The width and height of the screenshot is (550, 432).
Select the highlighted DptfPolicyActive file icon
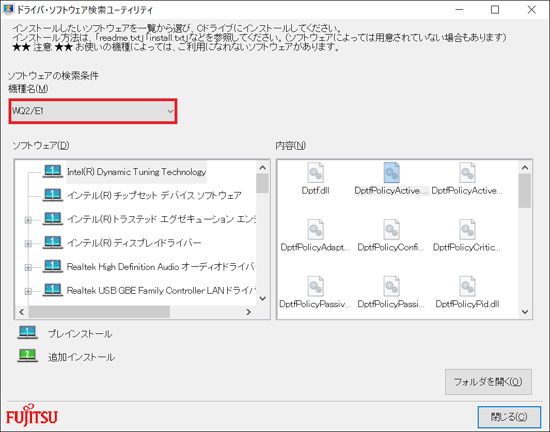pos(391,173)
